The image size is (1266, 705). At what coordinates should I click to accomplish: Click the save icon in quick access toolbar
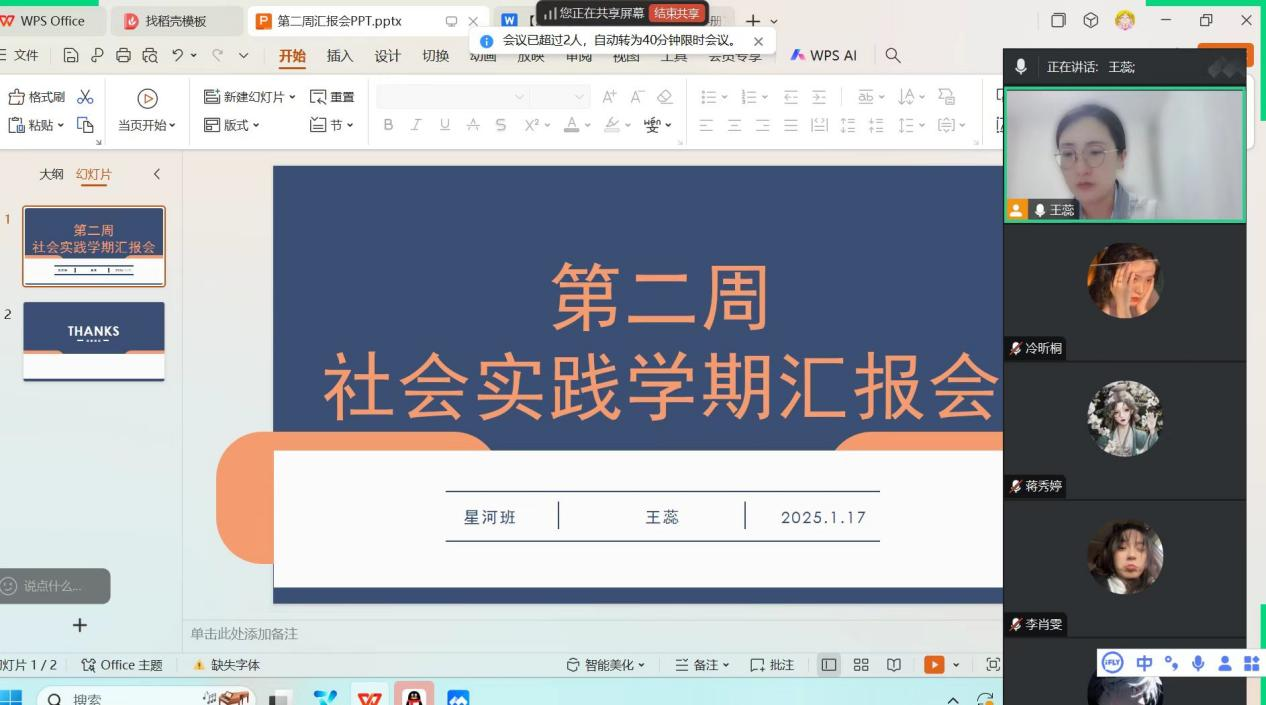pyautogui.click(x=71, y=56)
